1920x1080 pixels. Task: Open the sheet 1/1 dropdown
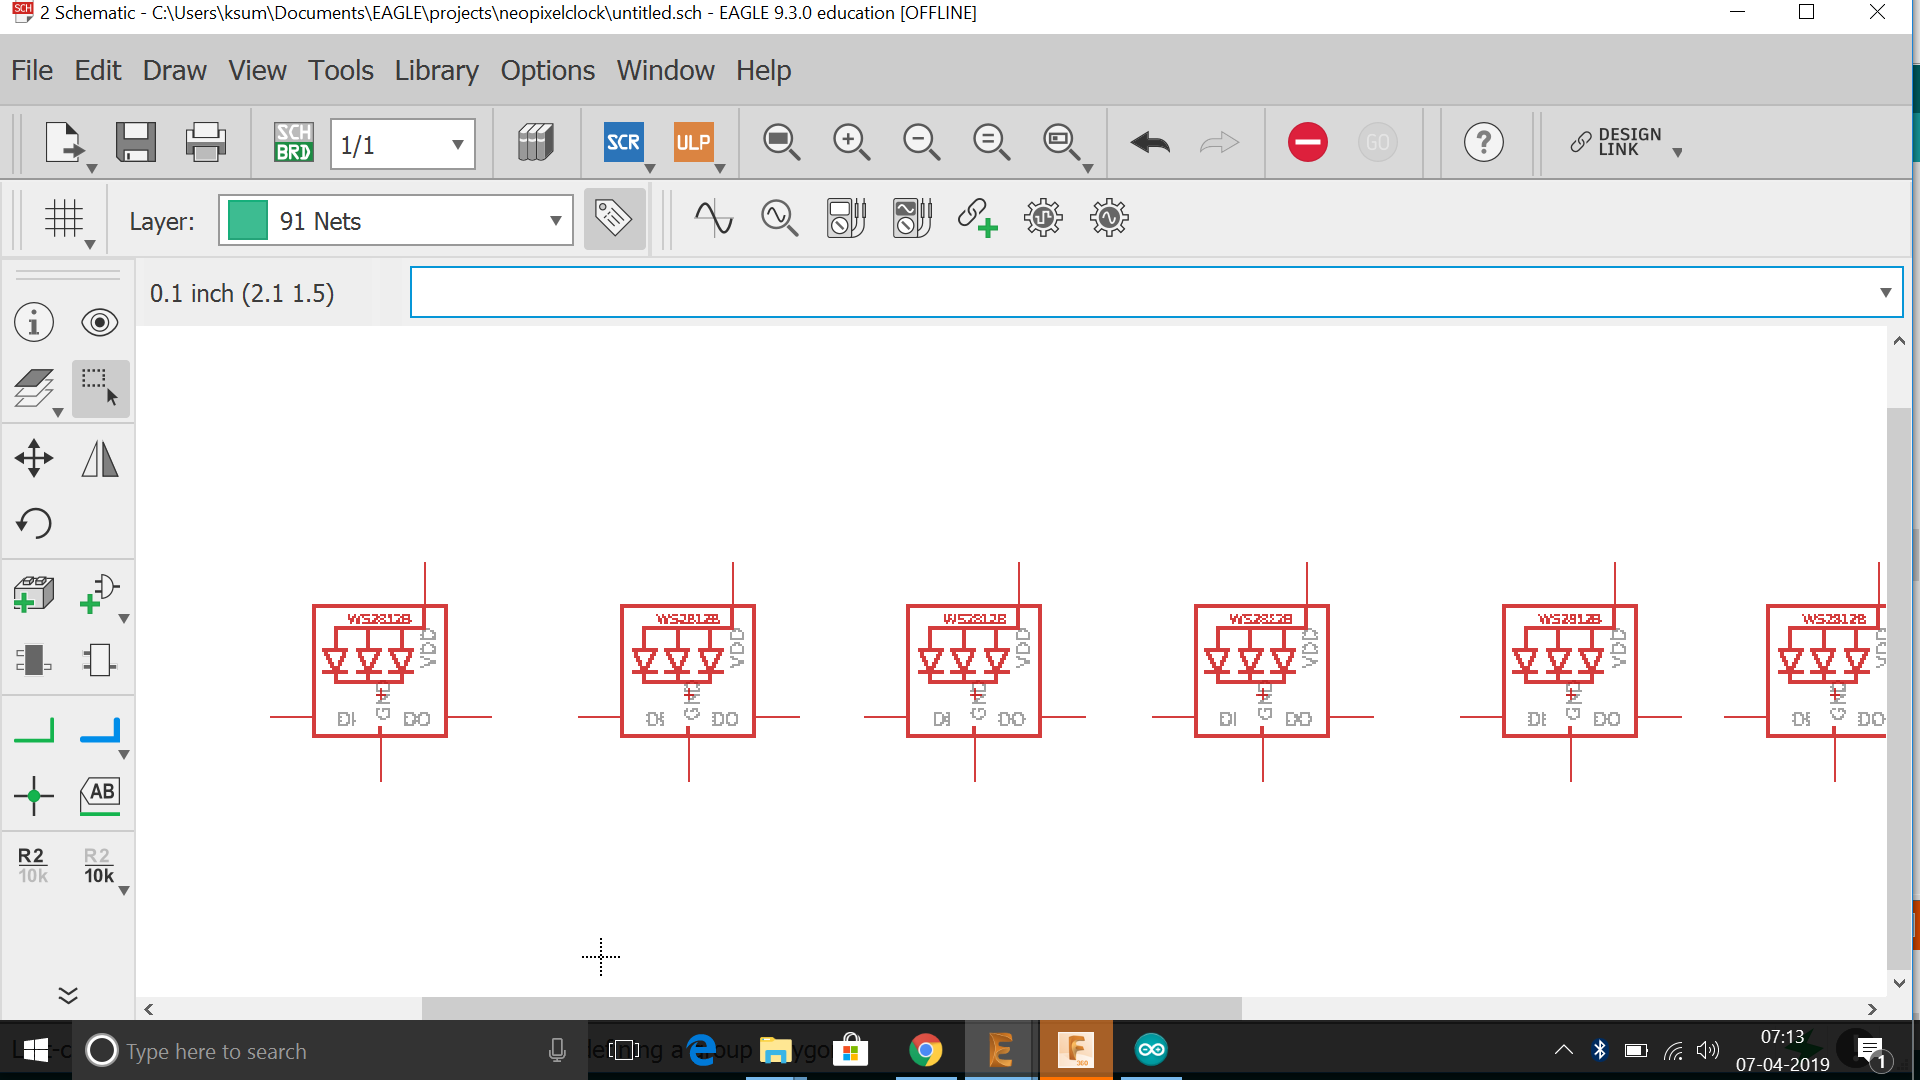457,144
